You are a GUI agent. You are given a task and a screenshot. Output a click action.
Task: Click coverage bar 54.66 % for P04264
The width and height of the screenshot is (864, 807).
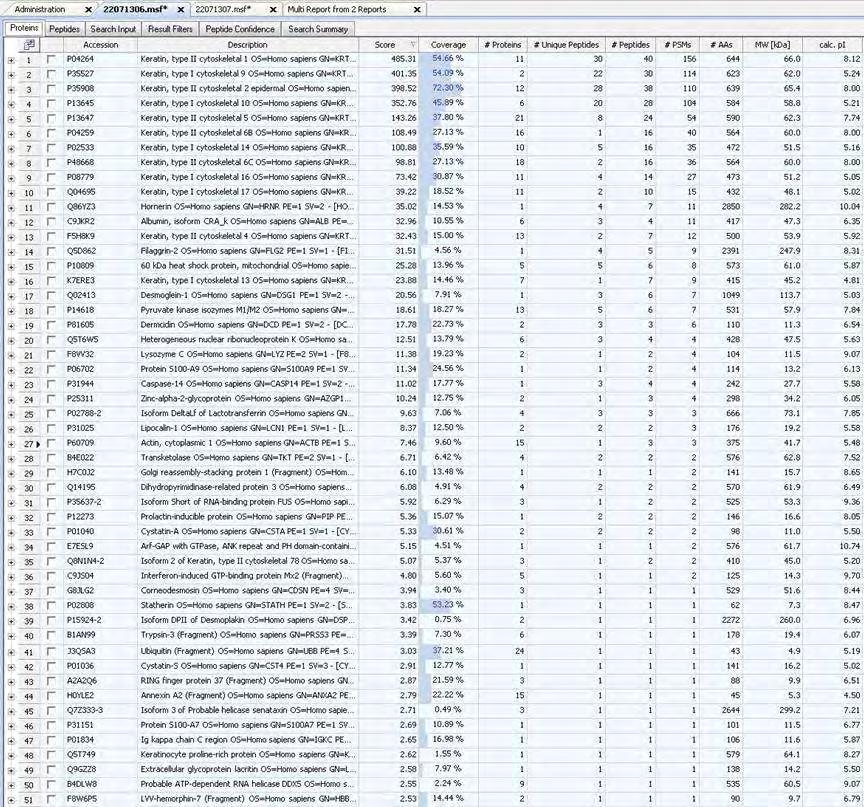(x=448, y=58)
